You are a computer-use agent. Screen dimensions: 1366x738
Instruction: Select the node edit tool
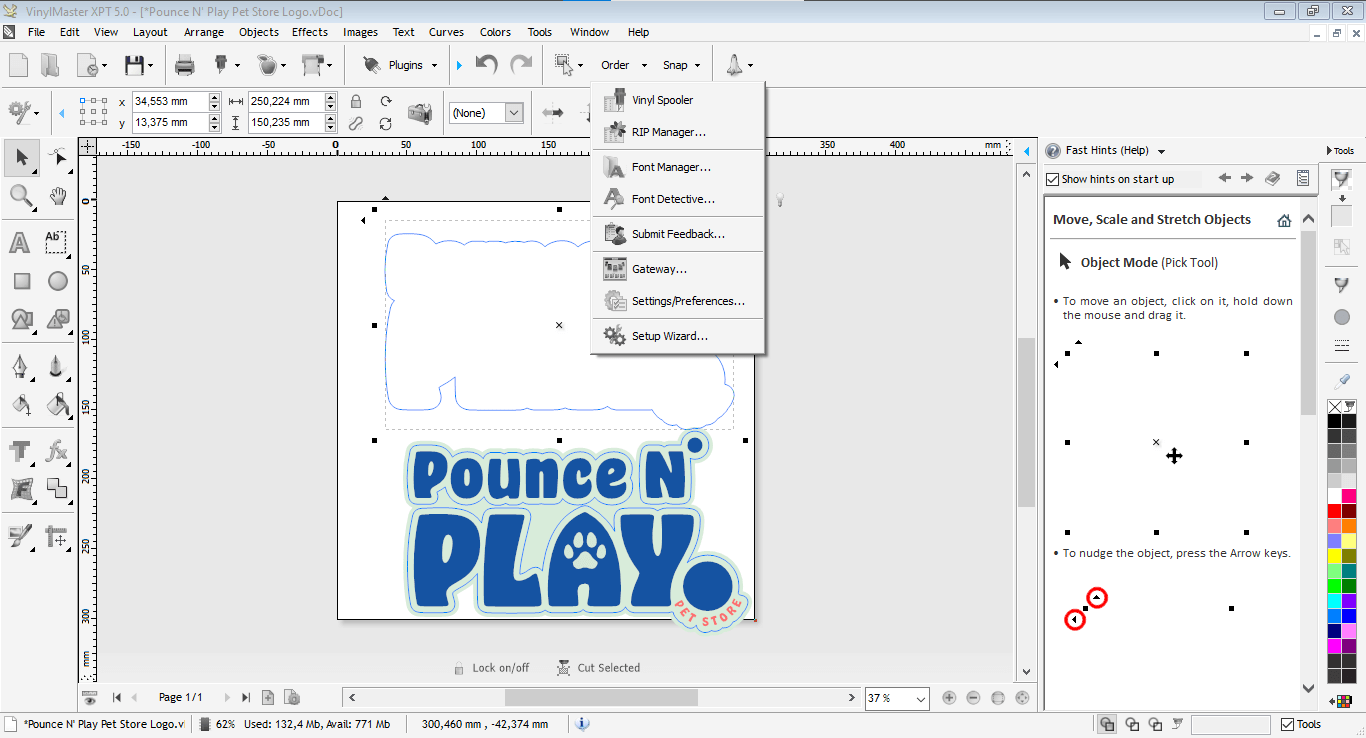coord(58,157)
